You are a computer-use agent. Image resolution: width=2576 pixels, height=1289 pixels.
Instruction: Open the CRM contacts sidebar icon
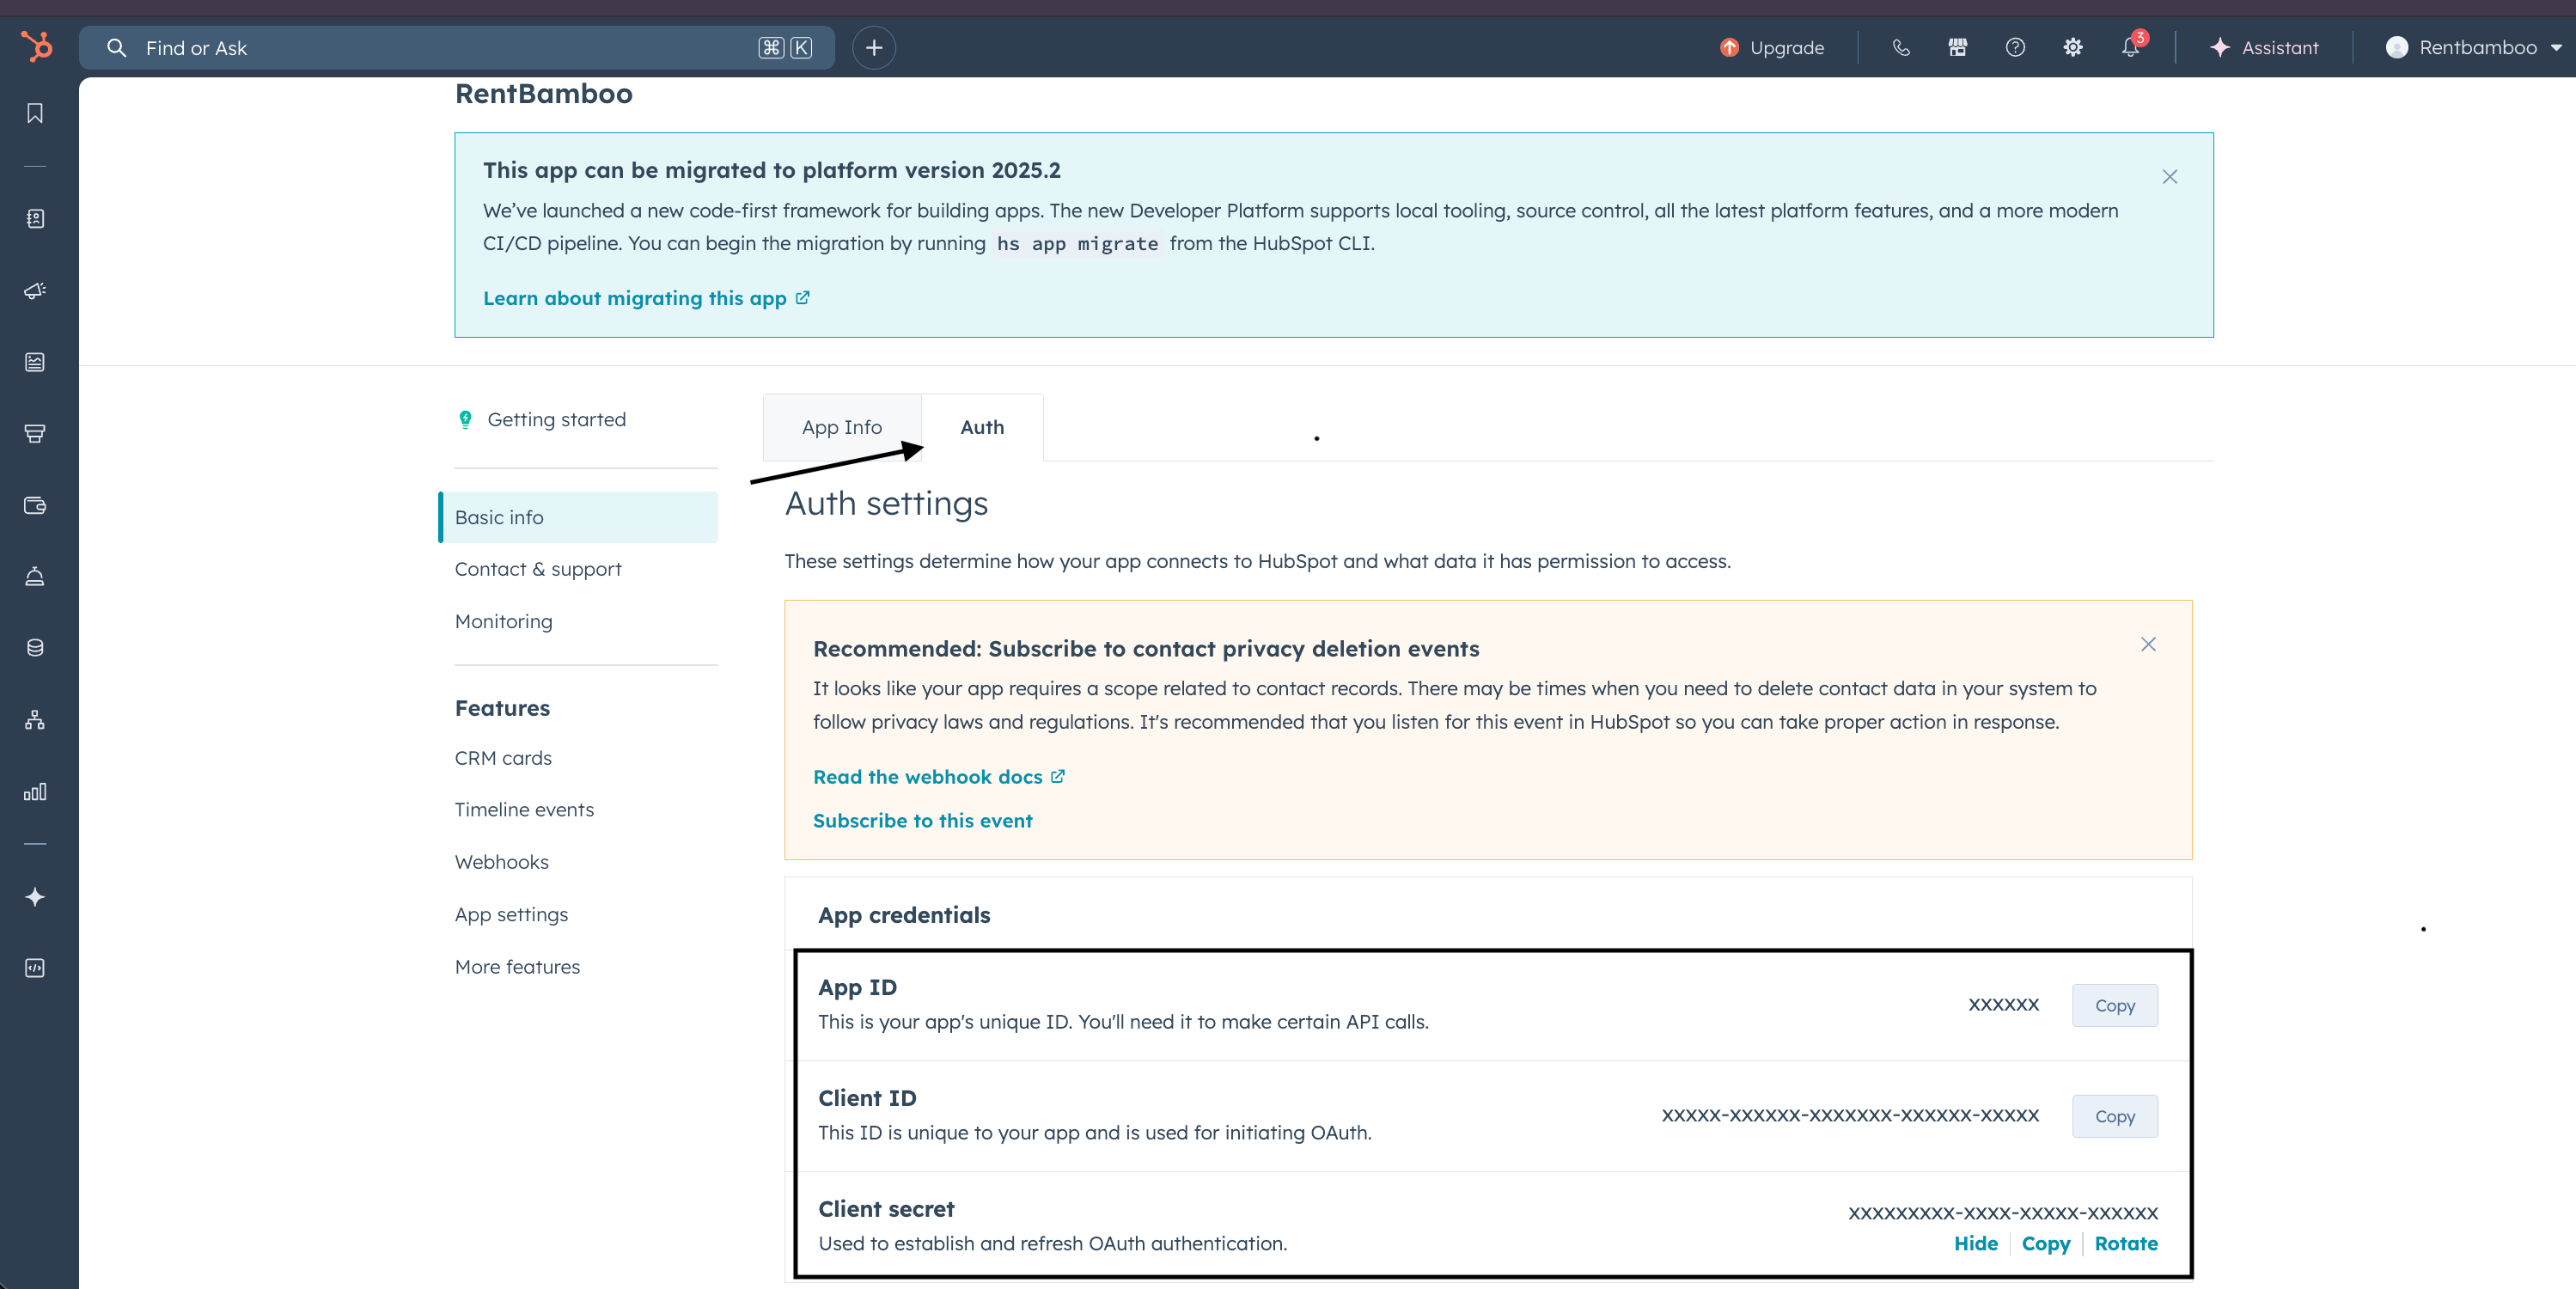(35, 219)
